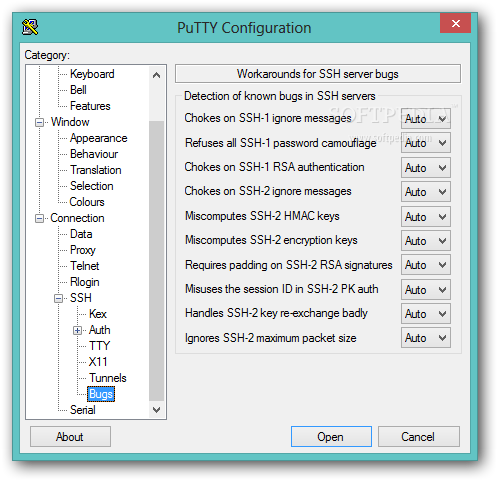Open dropdown for Miscomputes SSH-2 encryption keys
Image resolution: width=498 pixels, height=481 pixels.
(x=426, y=241)
